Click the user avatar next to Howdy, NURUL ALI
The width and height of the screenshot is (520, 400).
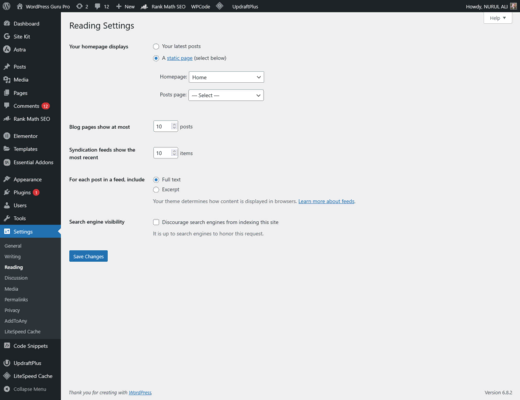tap(513, 6)
